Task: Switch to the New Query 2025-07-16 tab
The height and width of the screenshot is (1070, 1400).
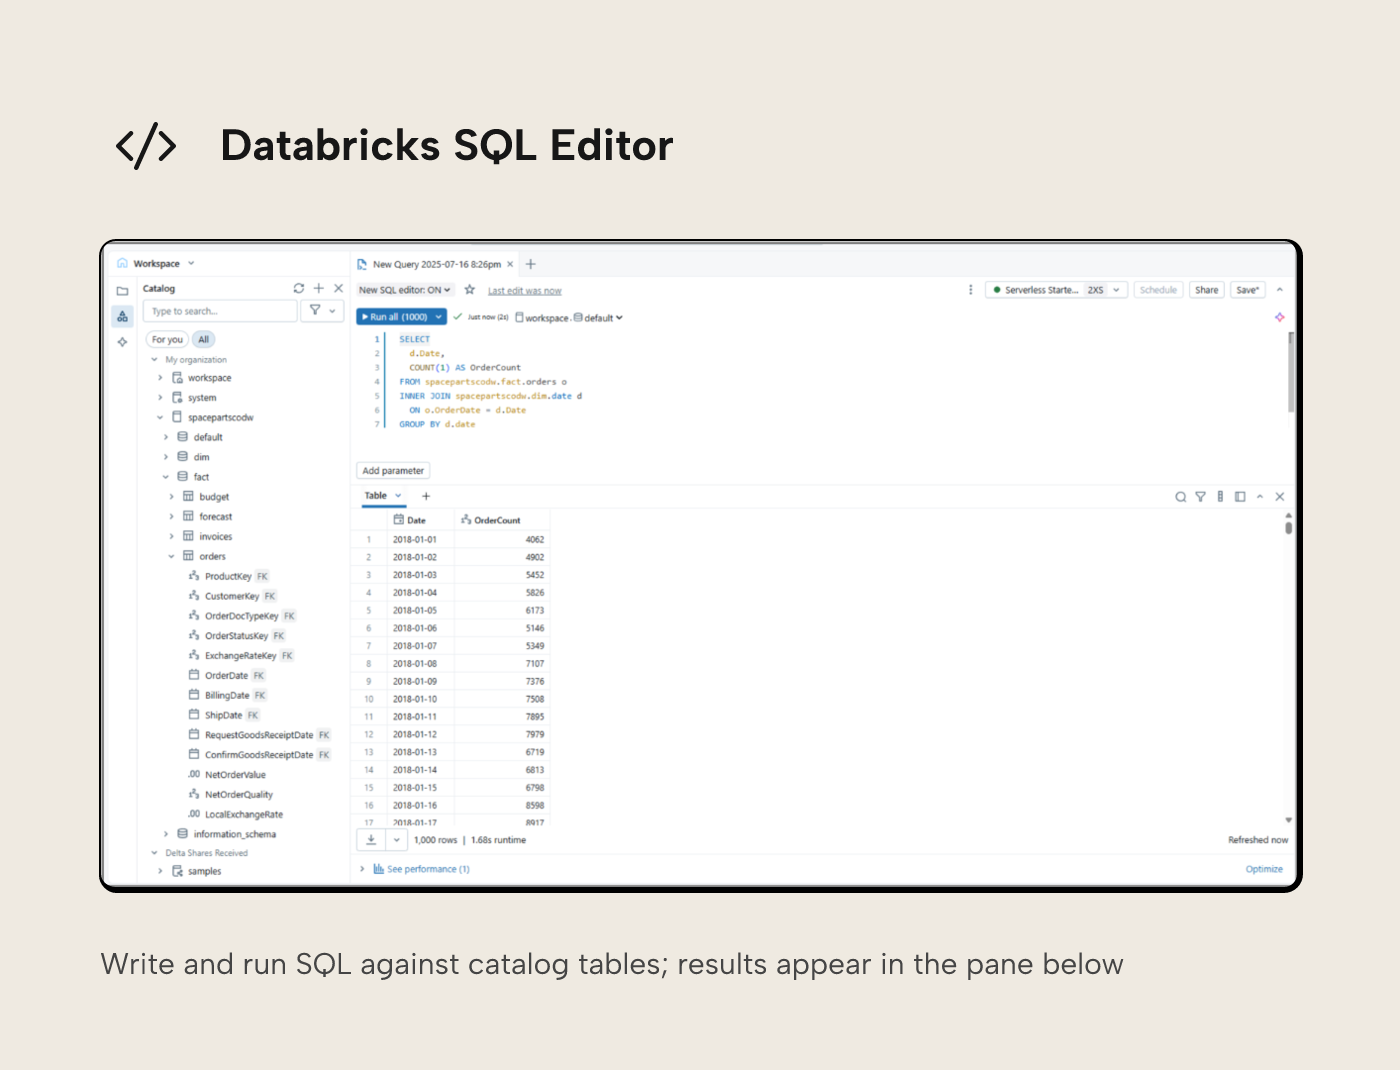Action: tap(436, 264)
